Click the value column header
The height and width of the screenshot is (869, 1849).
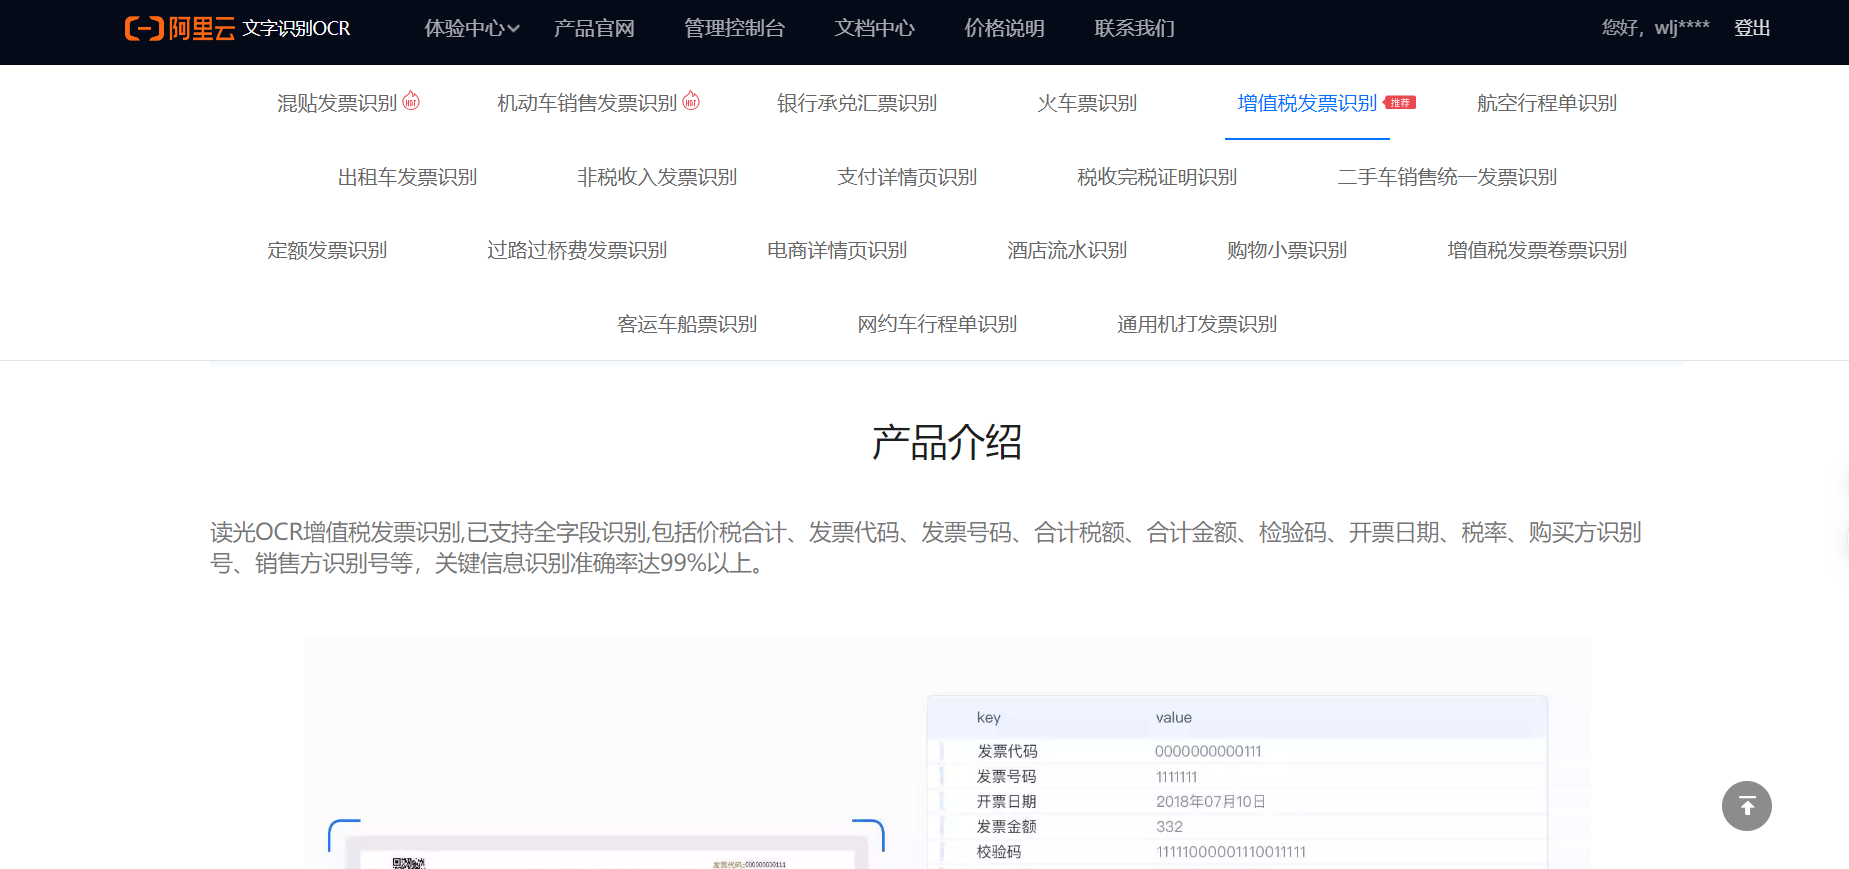point(1174,717)
